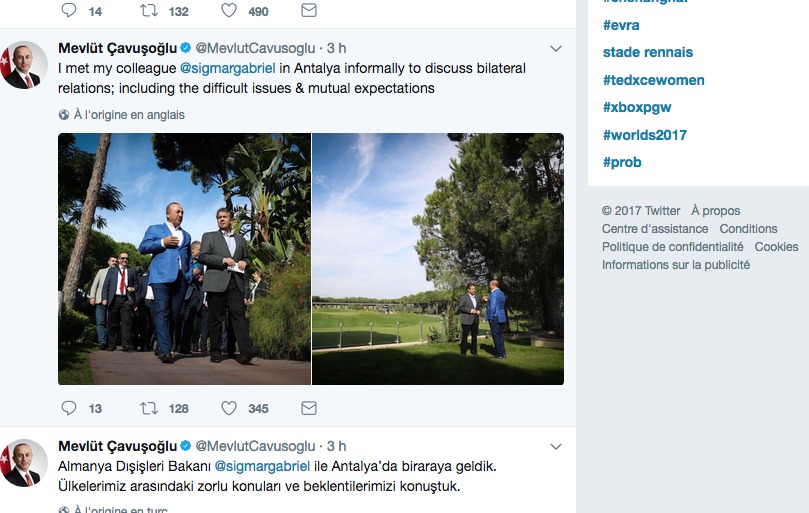Reply to the English Antalya tweet

[x=69, y=408]
